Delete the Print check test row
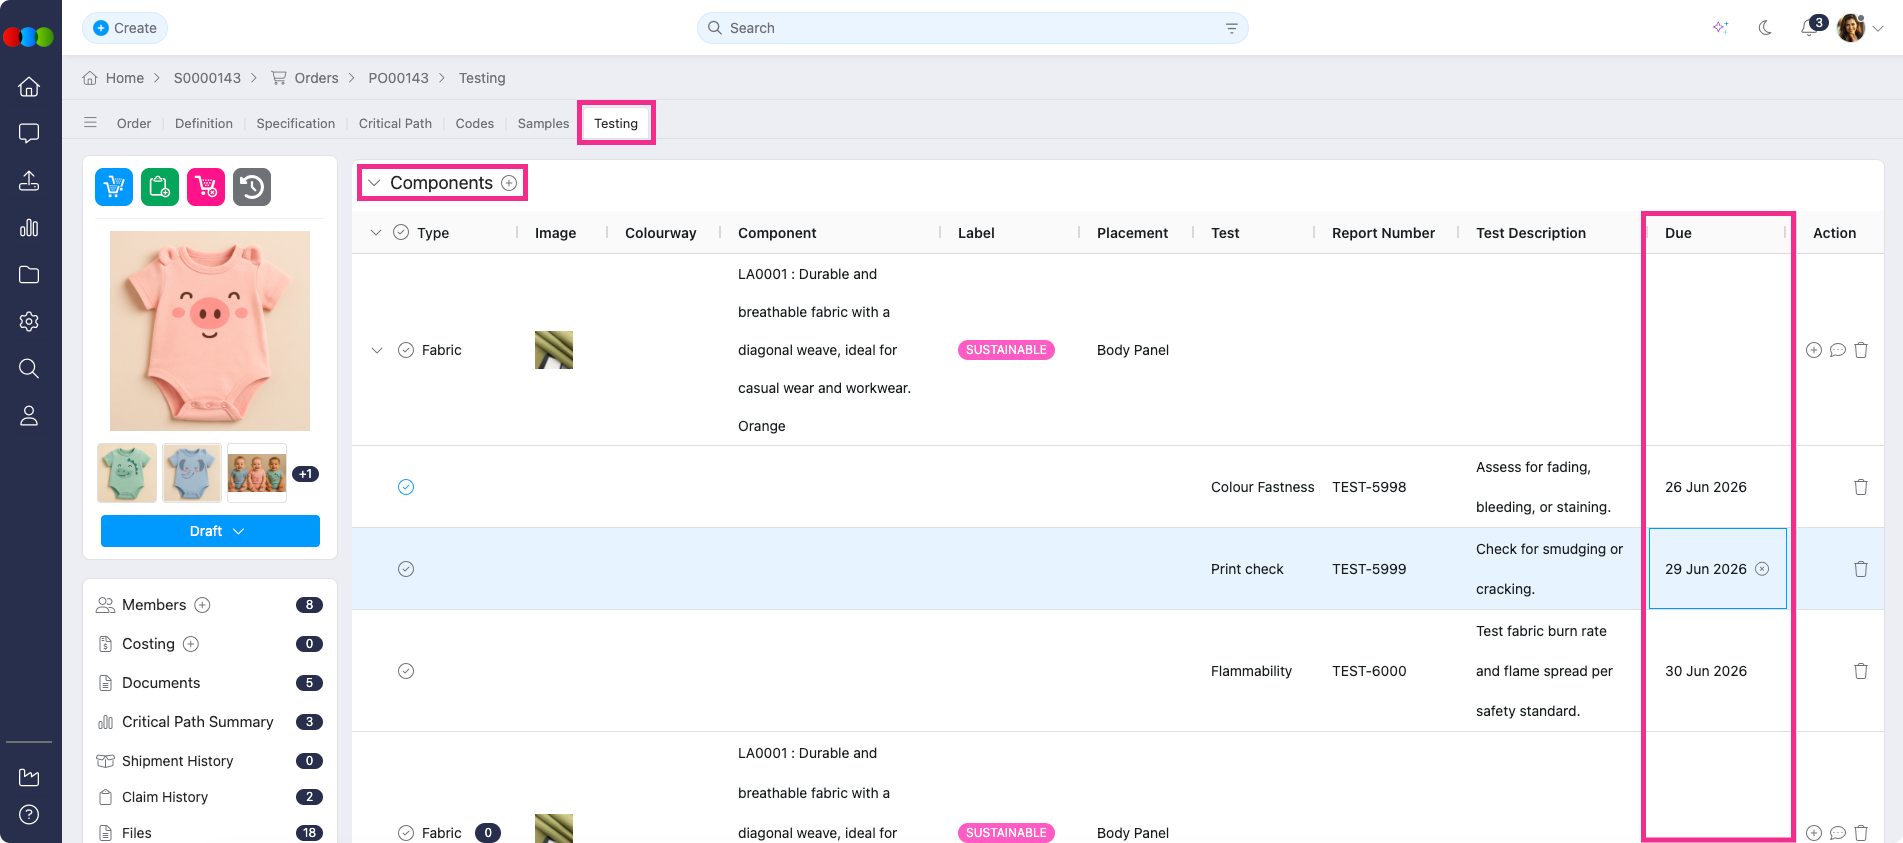This screenshot has width=1903, height=843. [1861, 569]
